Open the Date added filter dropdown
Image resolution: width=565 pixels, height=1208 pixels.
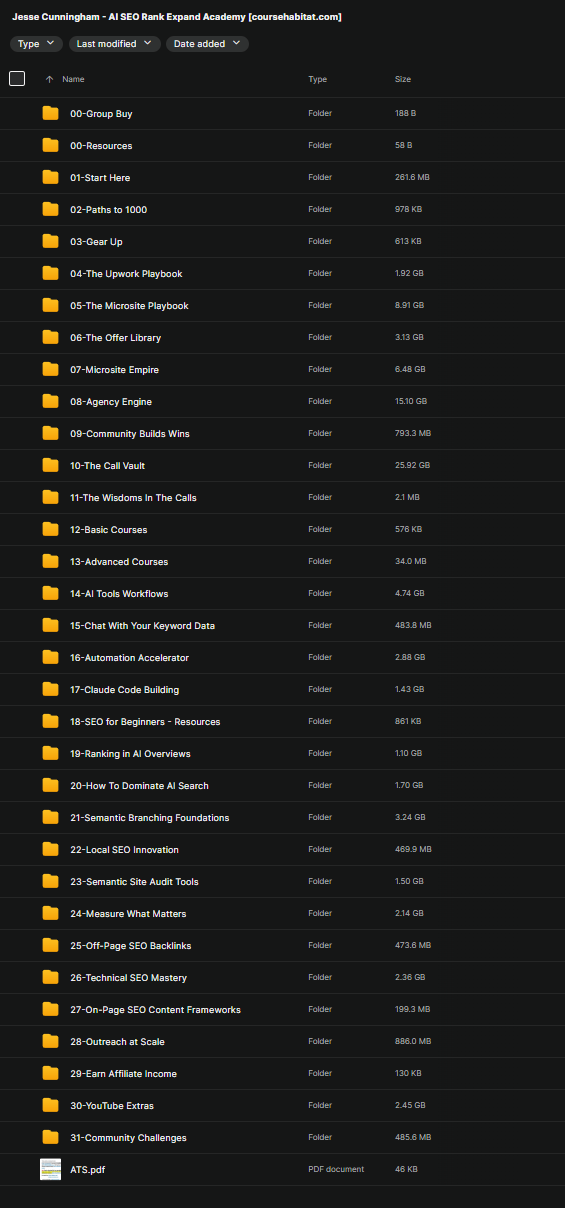coord(208,44)
